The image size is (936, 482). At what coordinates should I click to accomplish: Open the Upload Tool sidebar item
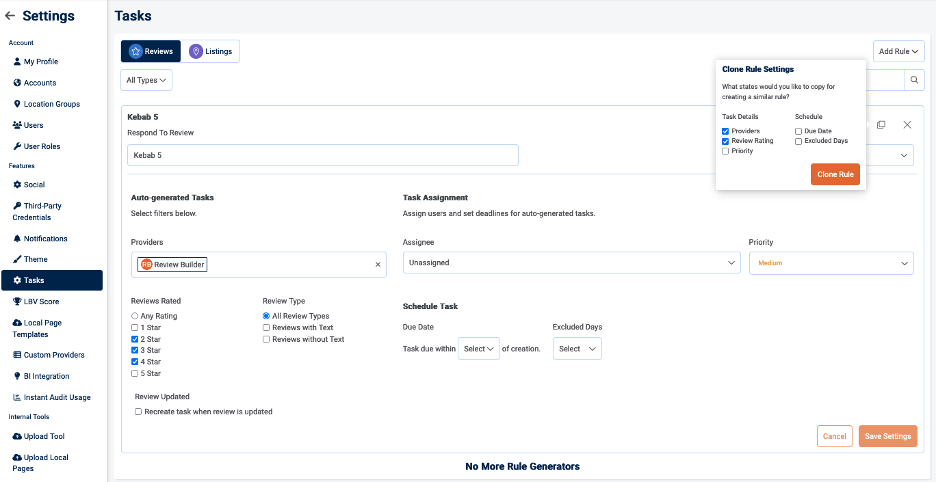tap(45, 437)
